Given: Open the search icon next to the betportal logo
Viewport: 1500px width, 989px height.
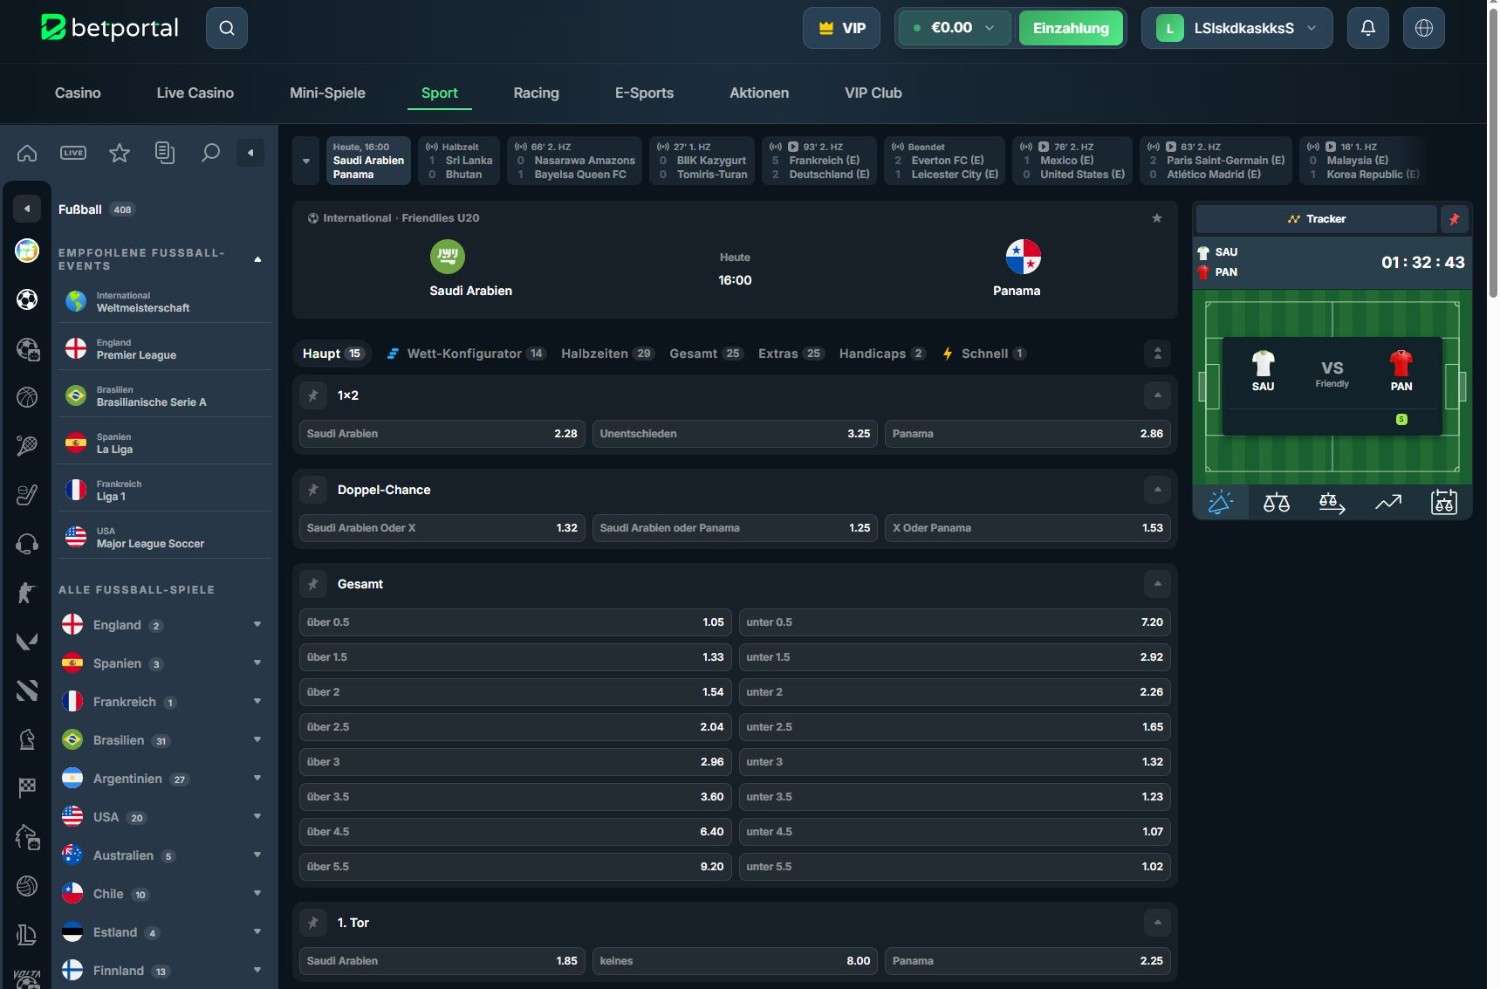Looking at the screenshot, I should coord(227,28).
